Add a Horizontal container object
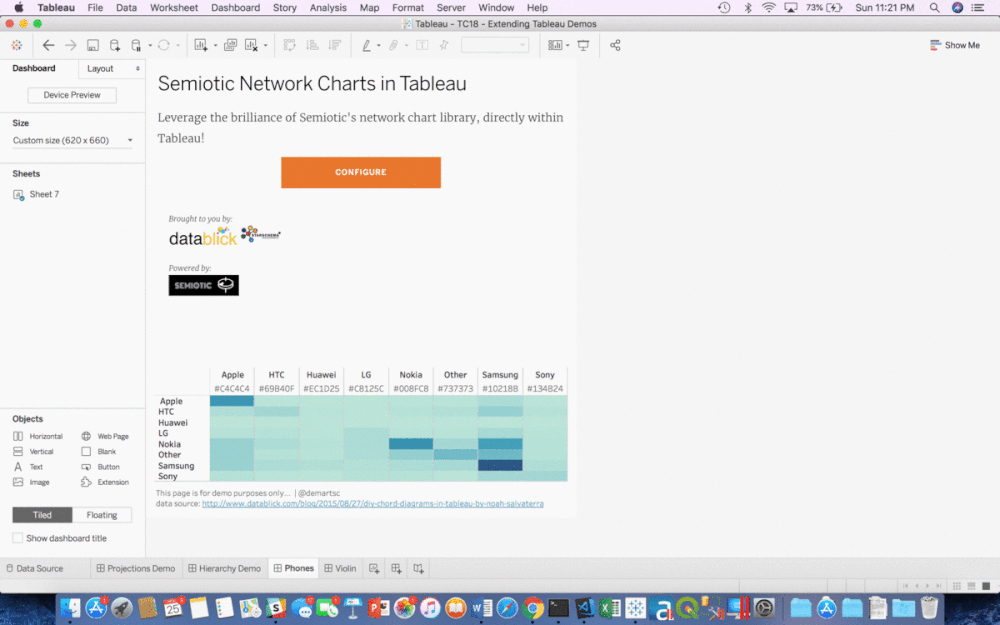The image size is (1000, 625). tap(38, 436)
